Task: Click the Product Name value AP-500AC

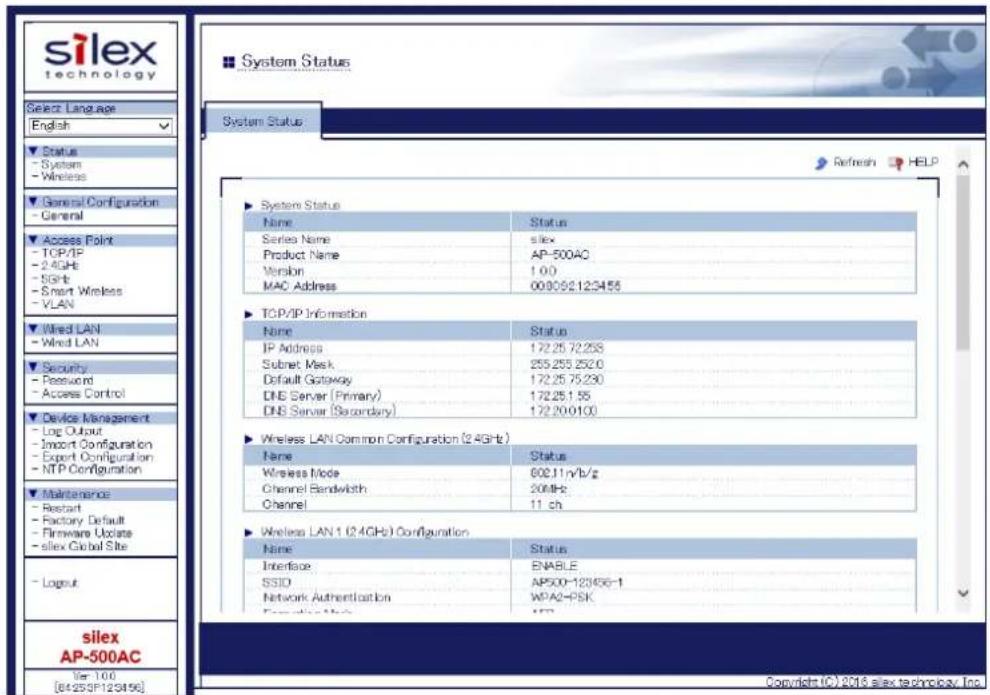Action: pyautogui.click(x=560, y=255)
